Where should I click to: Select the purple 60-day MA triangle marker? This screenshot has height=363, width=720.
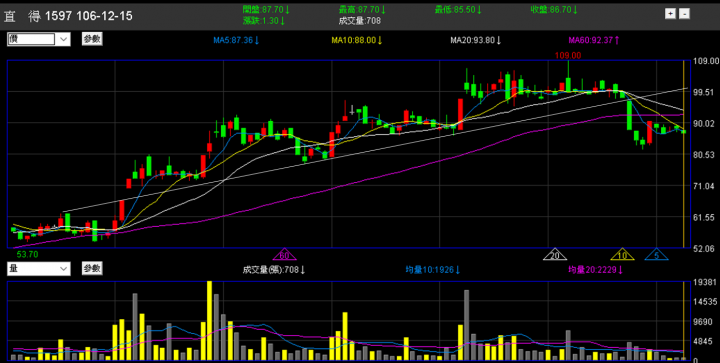(x=285, y=255)
